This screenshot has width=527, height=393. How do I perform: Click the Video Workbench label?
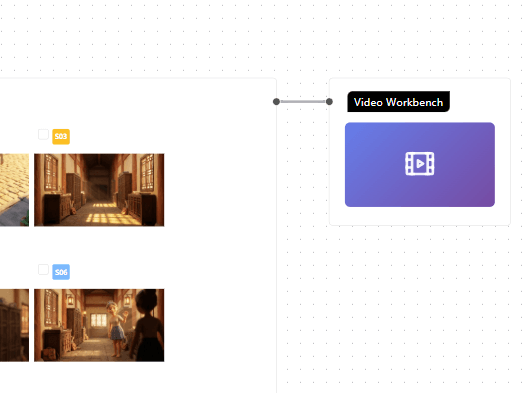point(398,102)
